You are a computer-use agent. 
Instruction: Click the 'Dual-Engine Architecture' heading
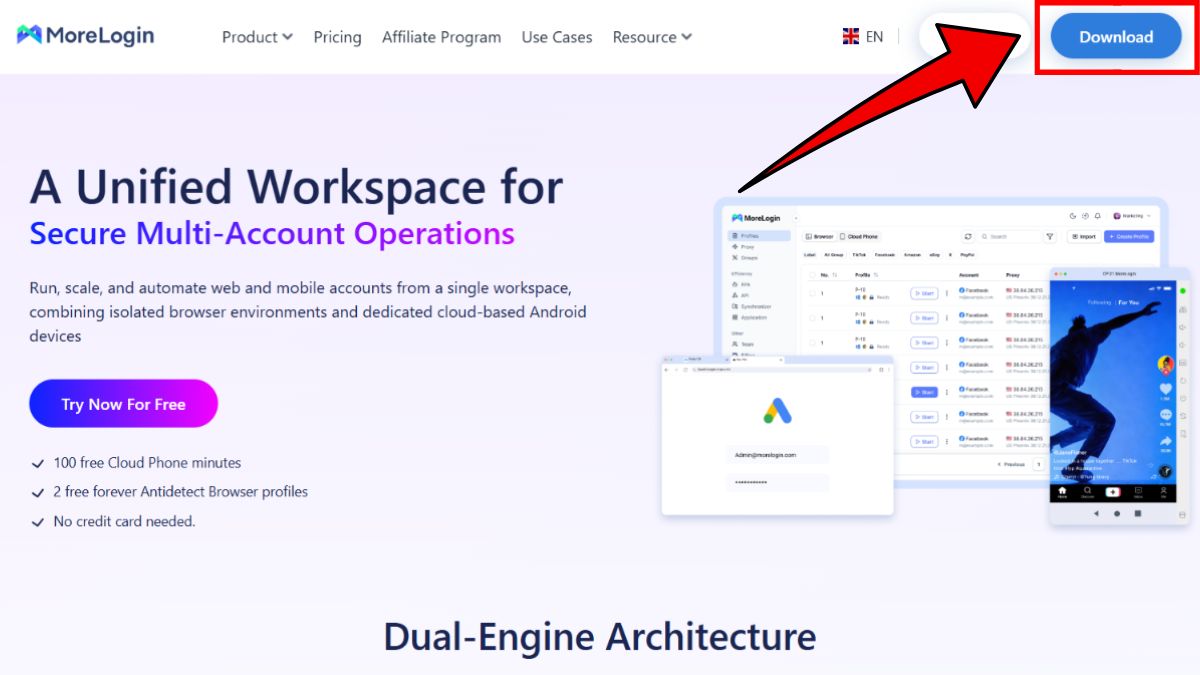point(599,637)
